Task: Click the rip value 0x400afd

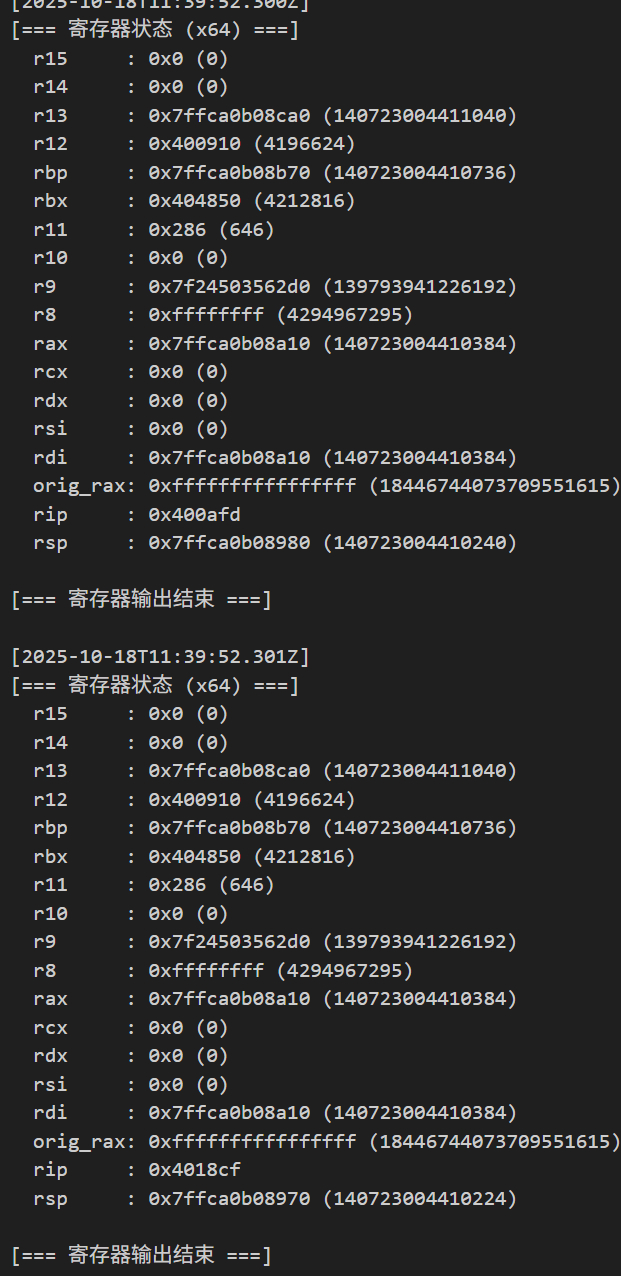Action: 194,515
